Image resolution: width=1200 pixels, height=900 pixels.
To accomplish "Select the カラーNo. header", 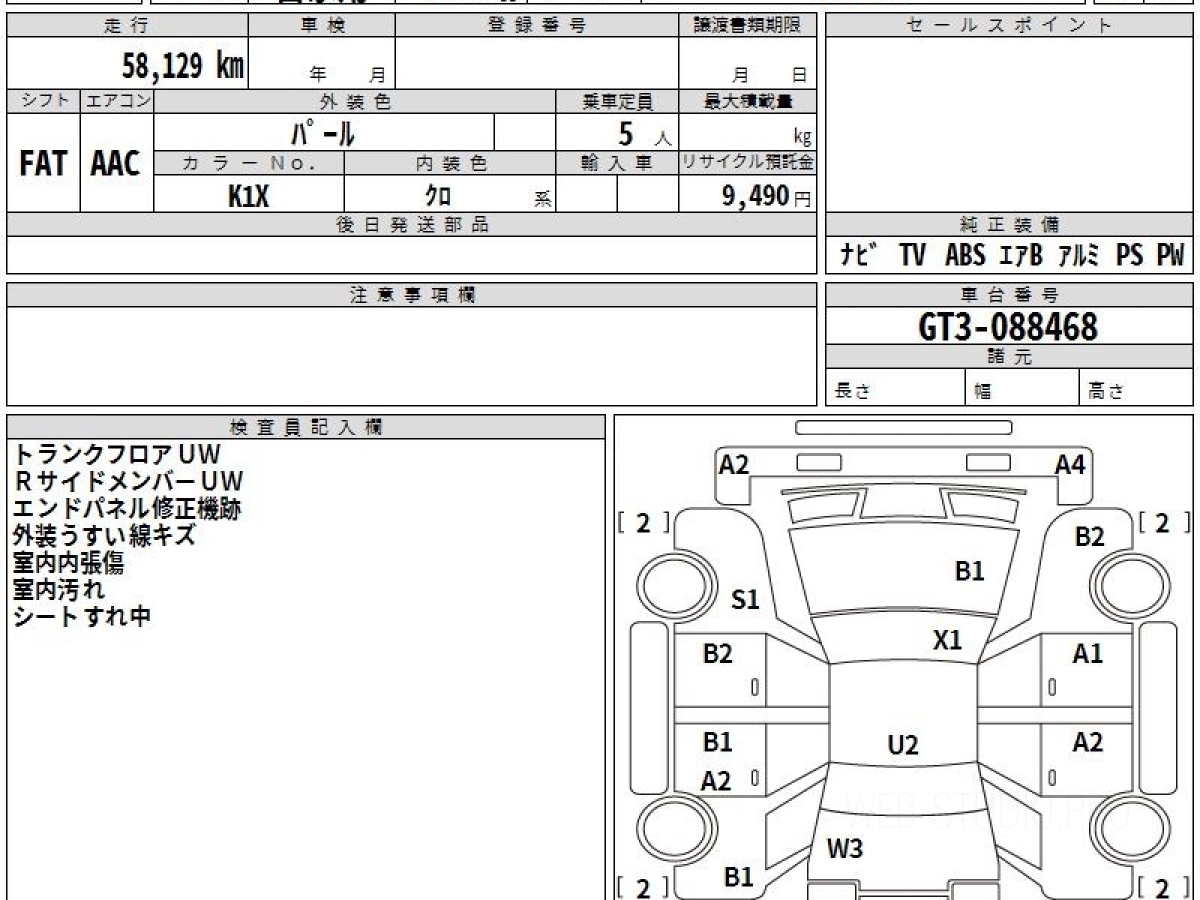I will [x=249, y=163].
